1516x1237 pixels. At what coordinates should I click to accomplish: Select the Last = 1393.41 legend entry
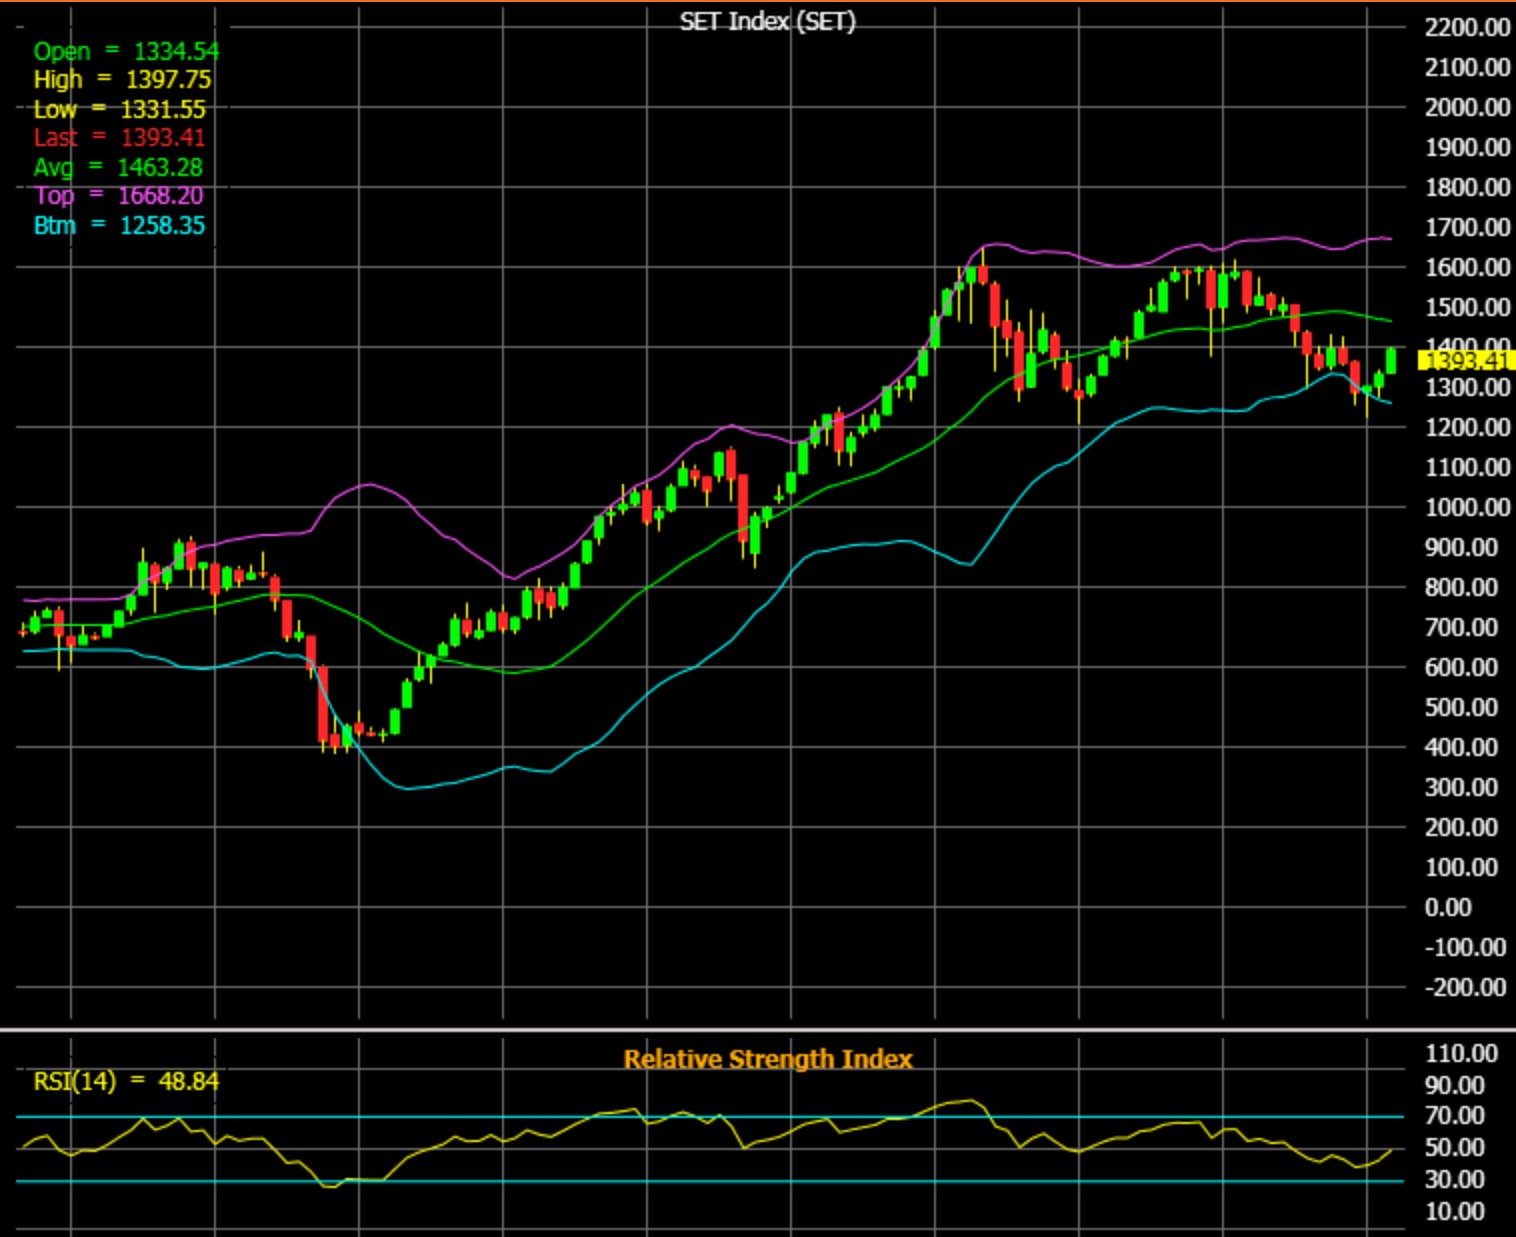pyautogui.click(x=119, y=138)
